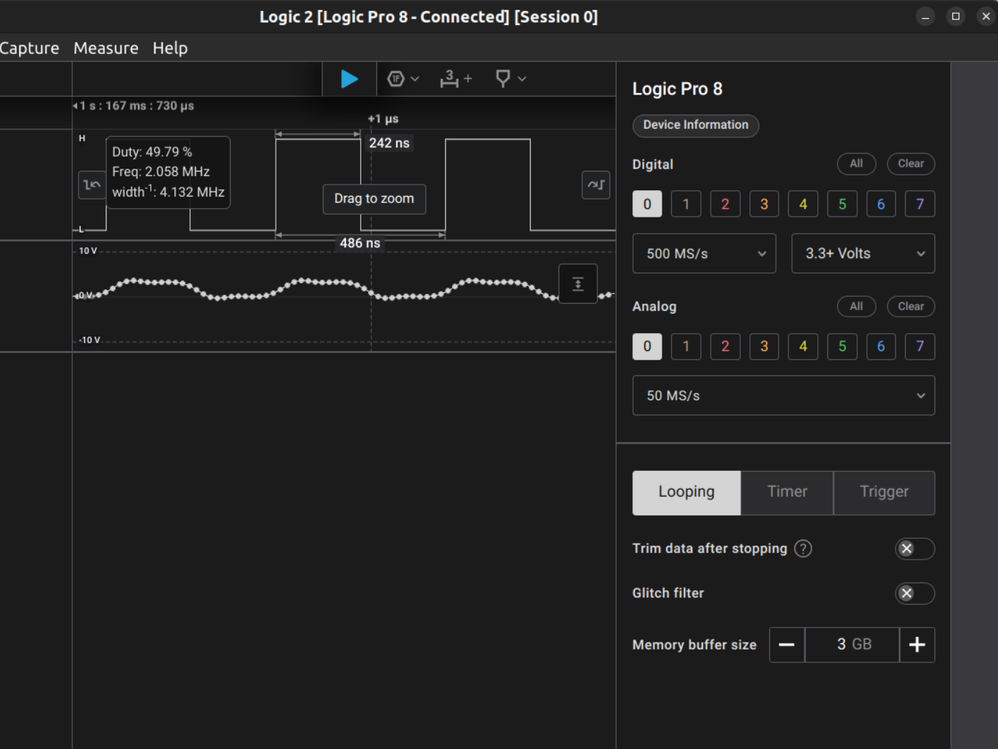Switch to the Trigger capture mode tab
This screenshot has width=998, height=749.
pyautogui.click(x=884, y=492)
